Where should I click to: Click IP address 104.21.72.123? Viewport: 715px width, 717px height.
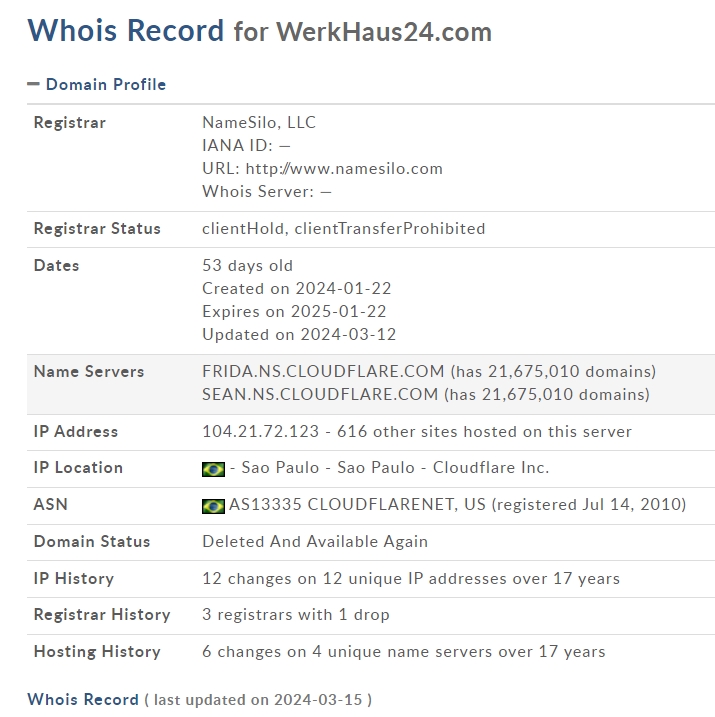pyautogui.click(x=260, y=431)
